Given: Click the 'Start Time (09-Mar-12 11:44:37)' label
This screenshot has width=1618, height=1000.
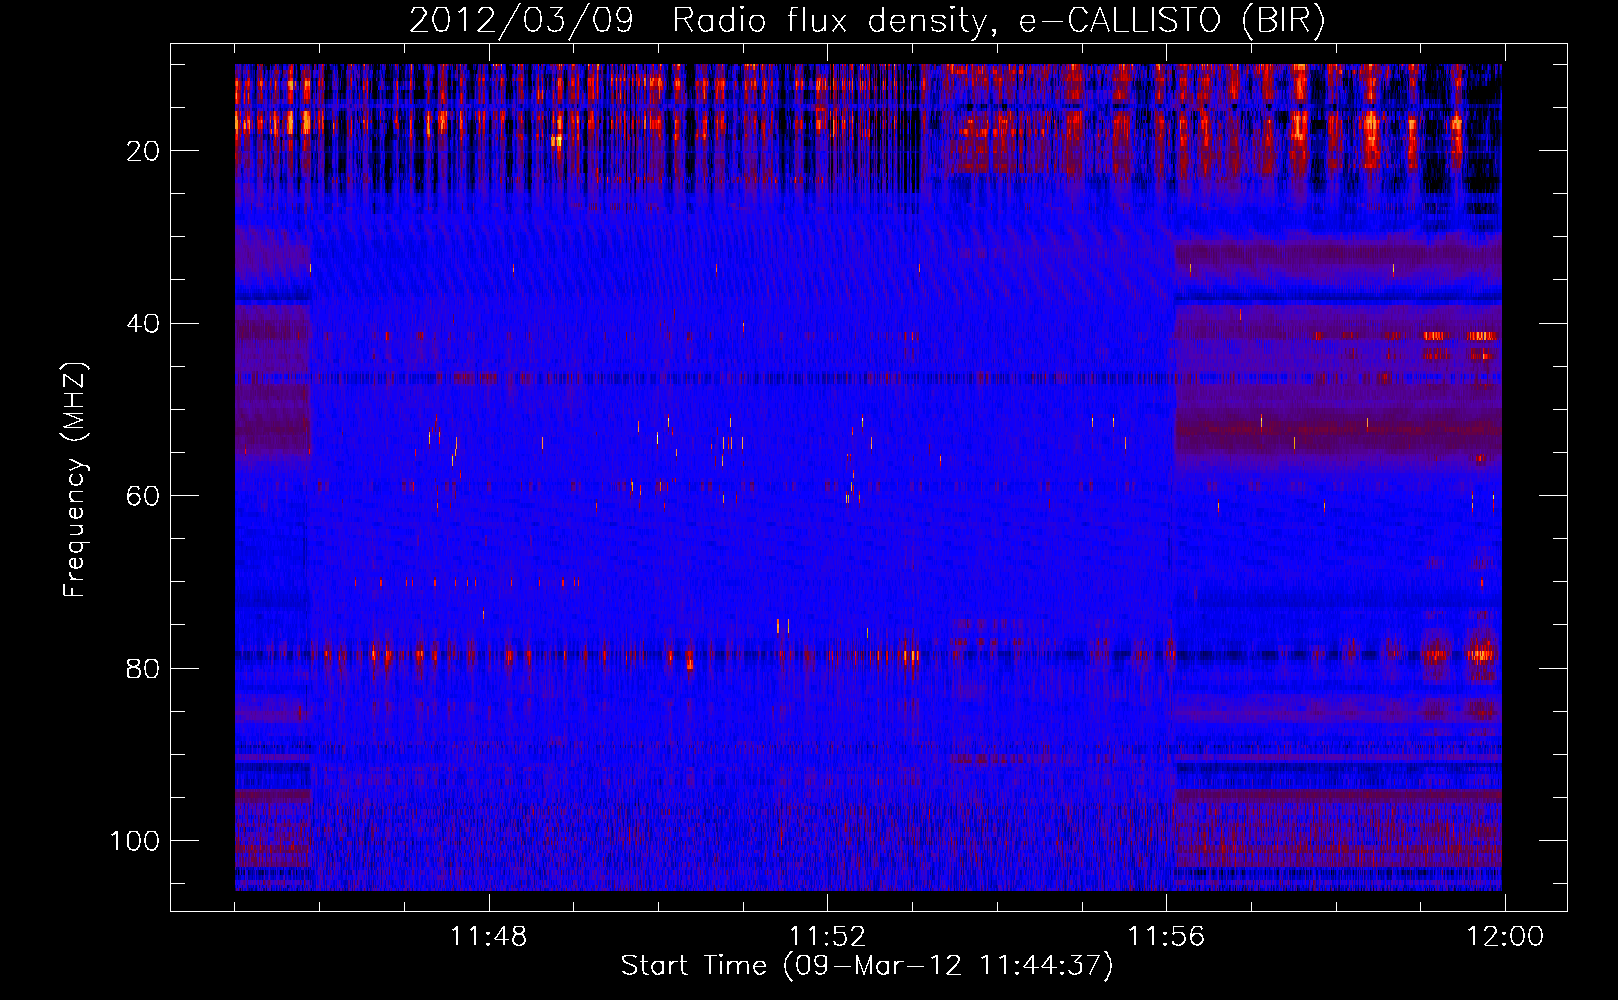Looking at the screenshot, I should click(x=867, y=966).
